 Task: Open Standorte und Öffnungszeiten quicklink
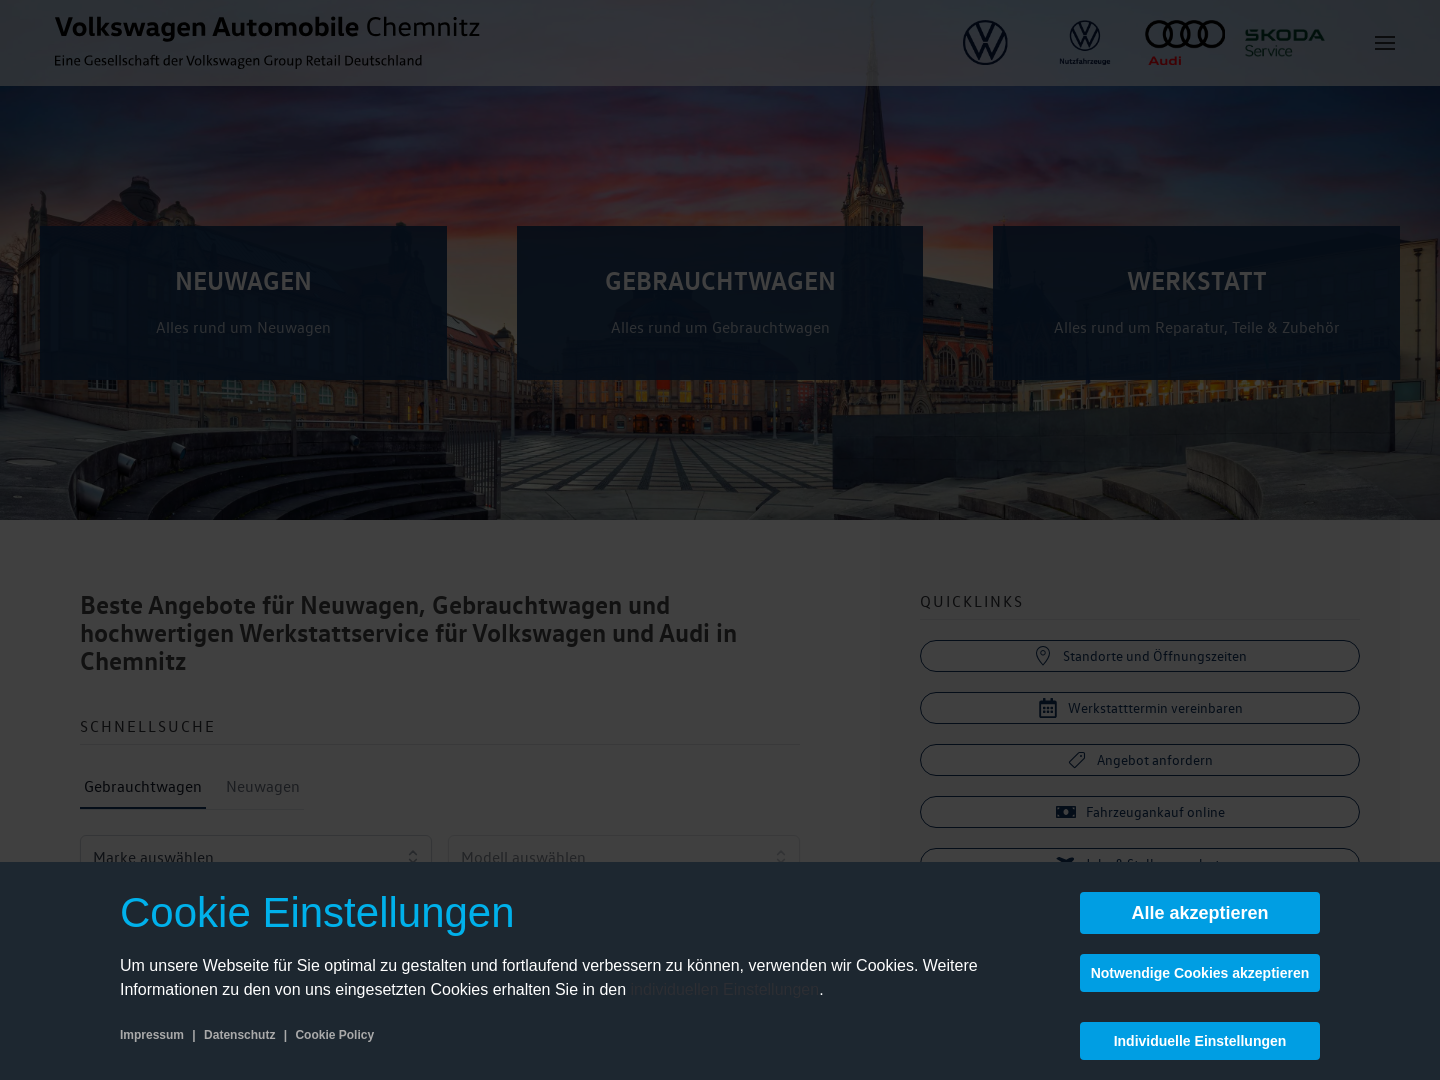(x=1140, y=656)
